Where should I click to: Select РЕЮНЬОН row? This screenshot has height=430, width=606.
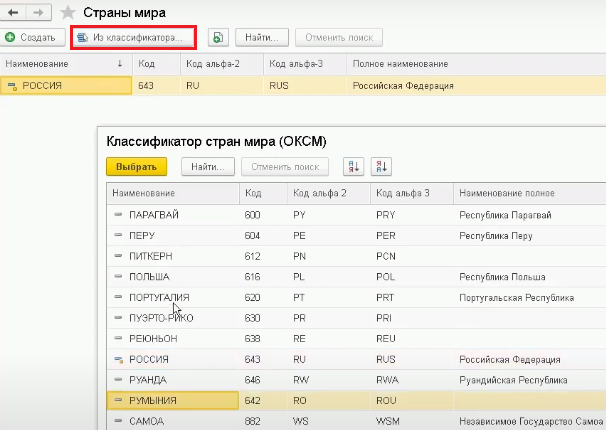(356, 338)
